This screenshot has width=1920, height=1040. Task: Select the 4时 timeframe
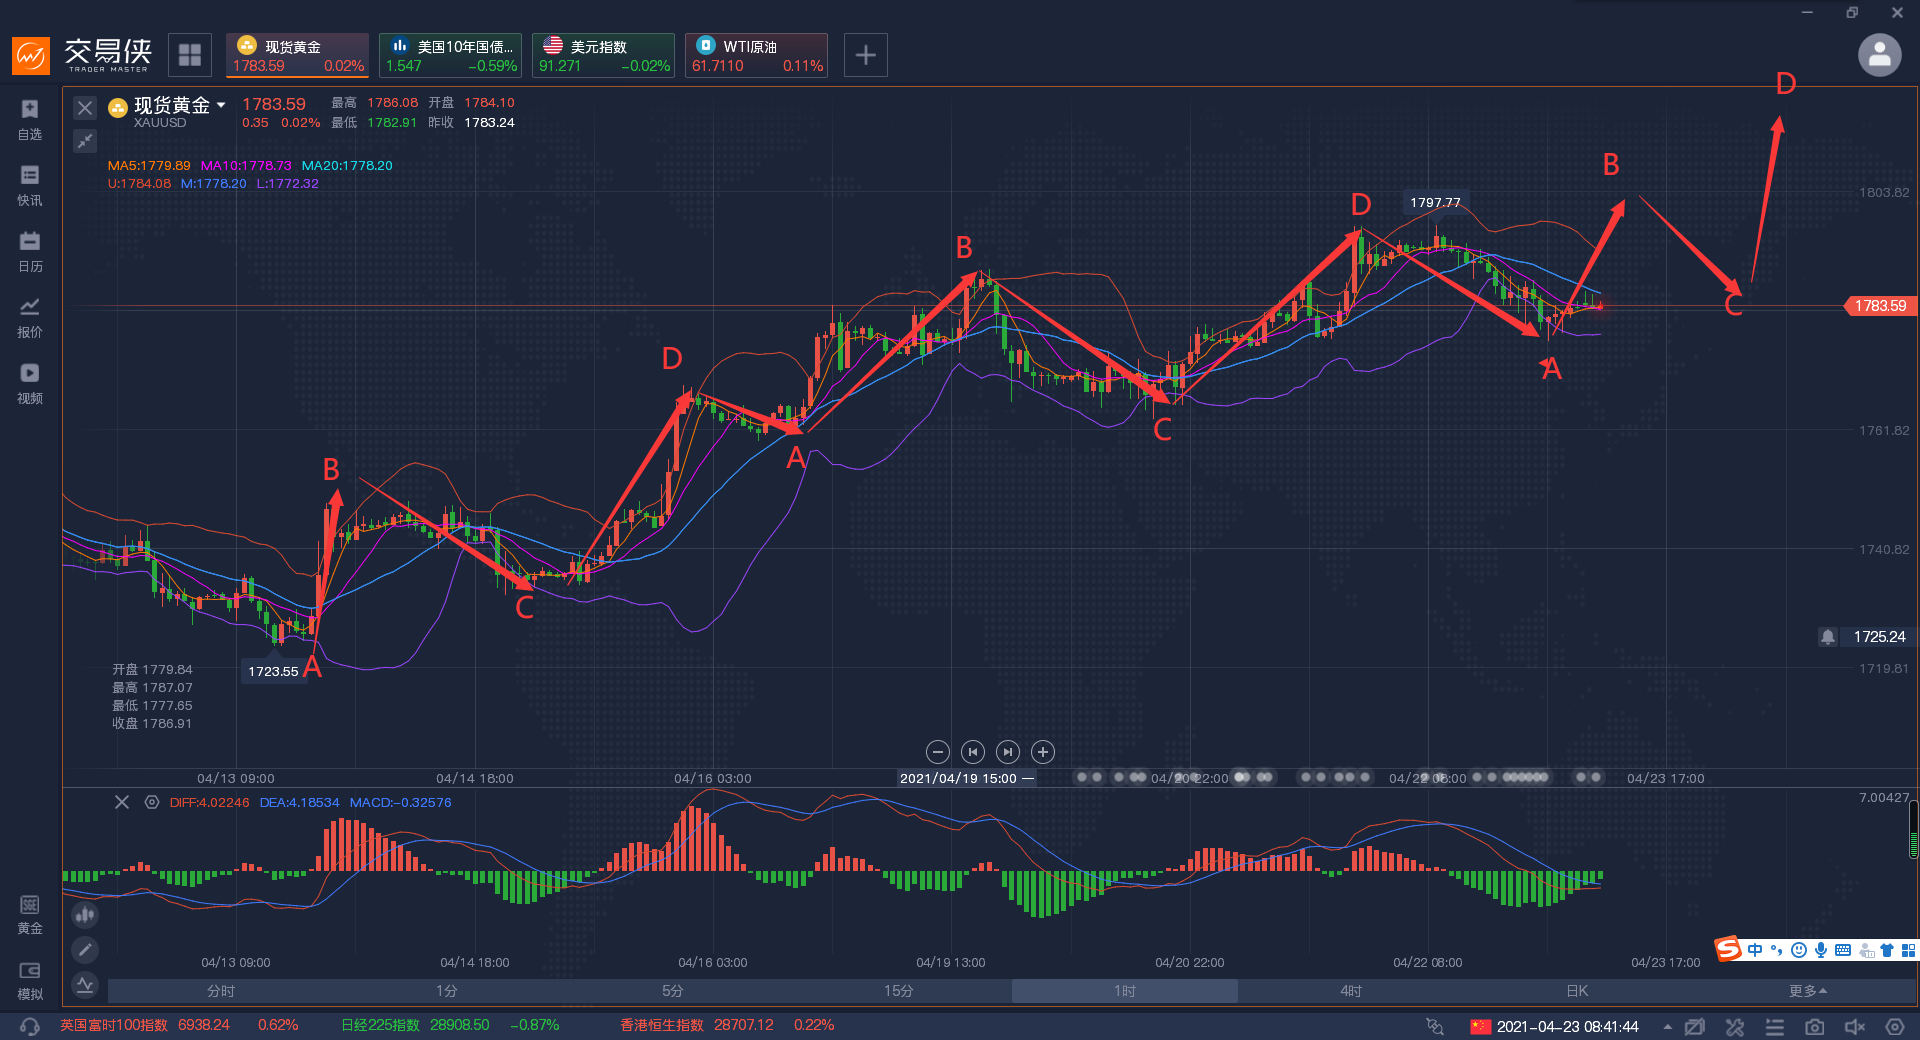tap(1351, 991)
